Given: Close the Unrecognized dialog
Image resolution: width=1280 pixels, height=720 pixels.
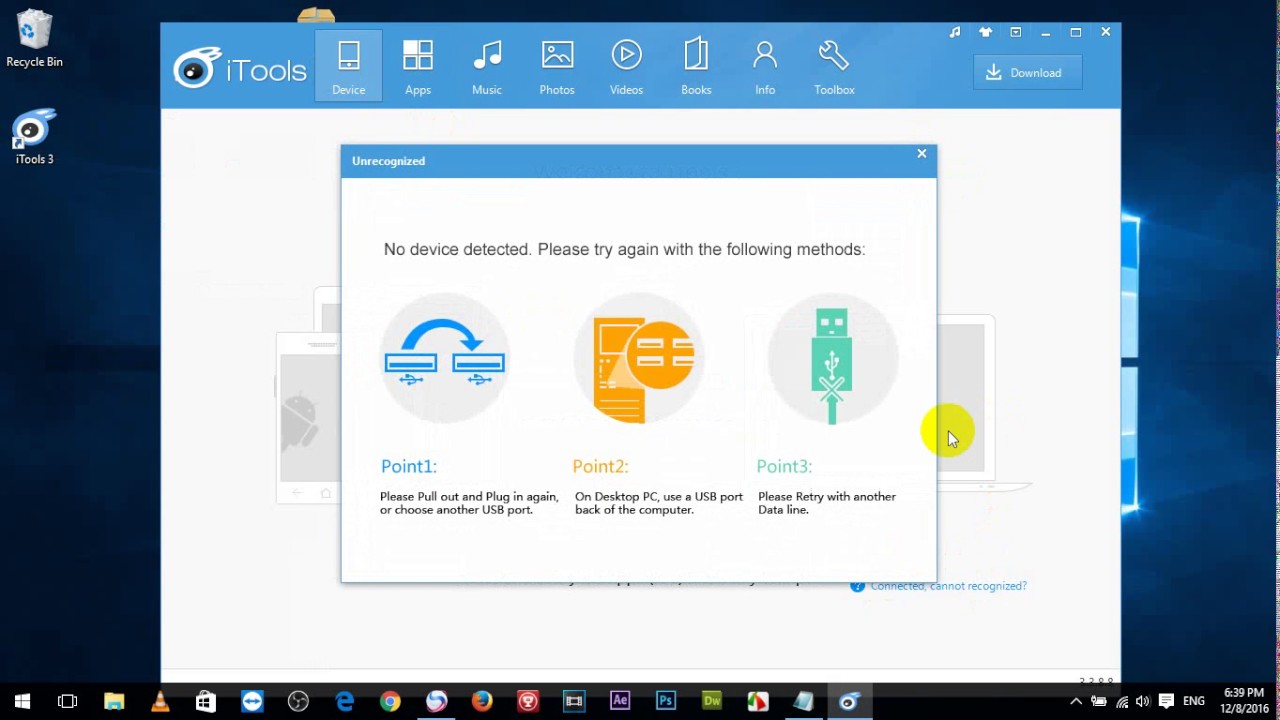Looking at the screenshot, I should pos(922,153).
